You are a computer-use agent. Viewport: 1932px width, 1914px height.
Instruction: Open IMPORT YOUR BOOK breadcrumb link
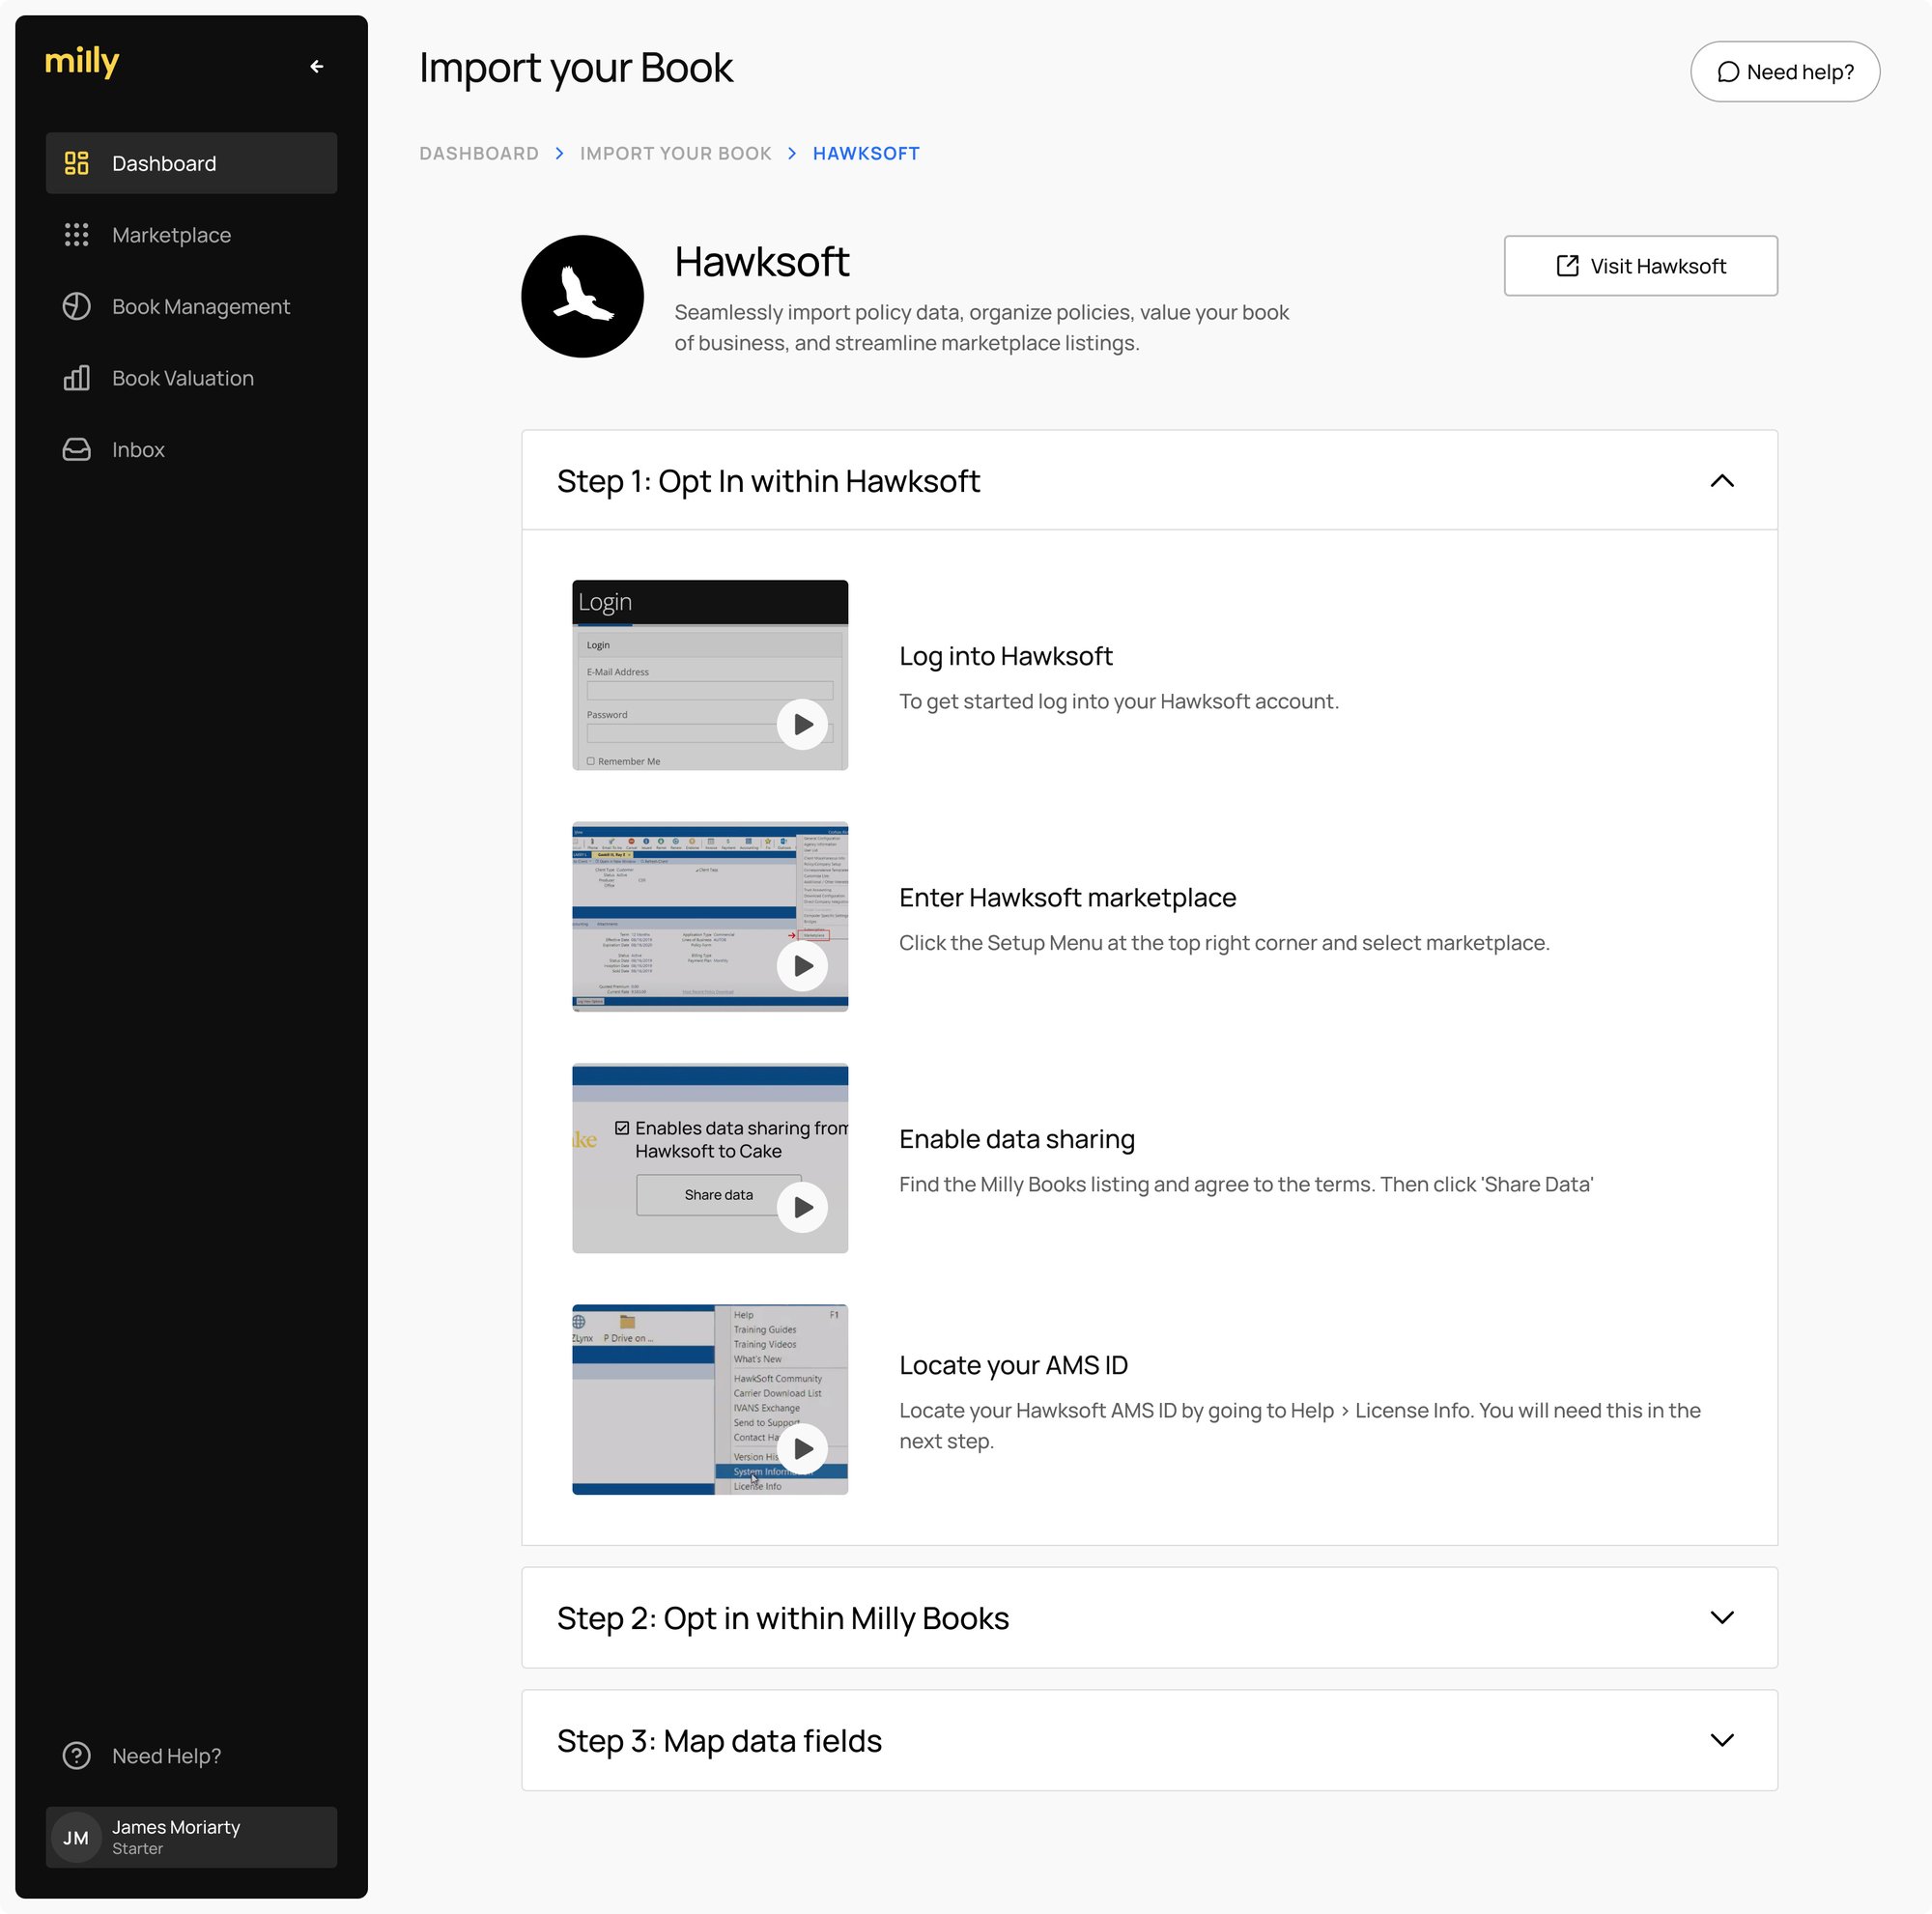676,153
